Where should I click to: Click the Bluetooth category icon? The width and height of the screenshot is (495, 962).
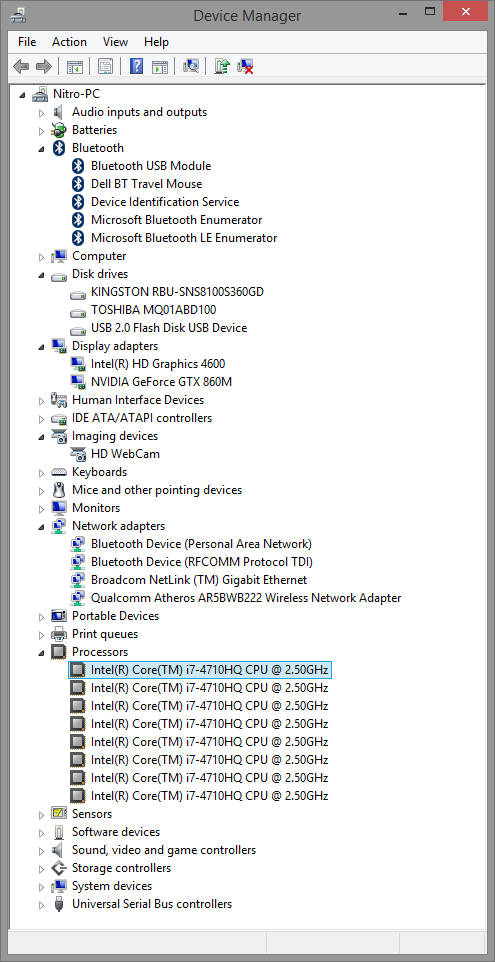coord(59,148)
